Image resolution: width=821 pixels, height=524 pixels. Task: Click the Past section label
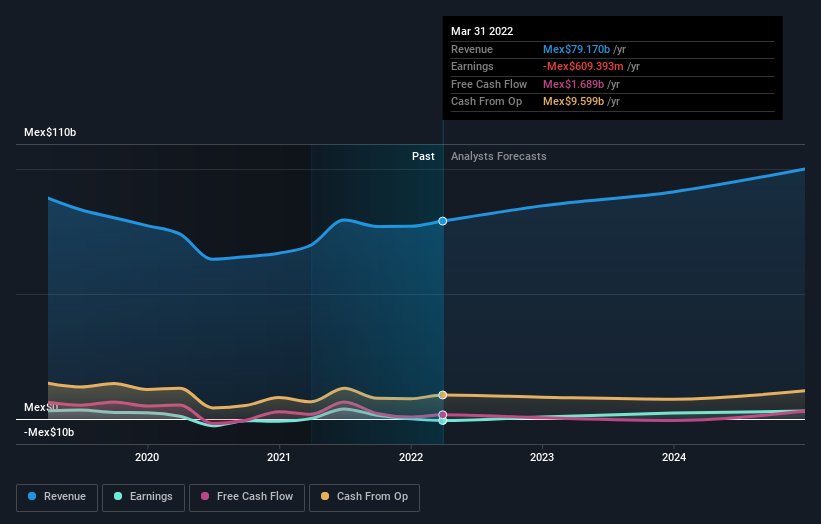pyautogui.click(x=423, y=156)
